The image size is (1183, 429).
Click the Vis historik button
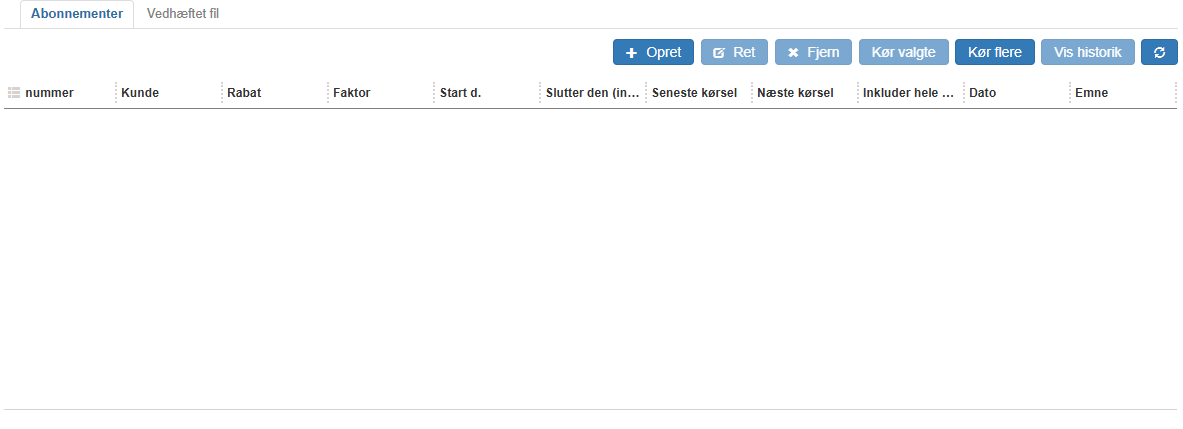click(x=1088, y=52)
